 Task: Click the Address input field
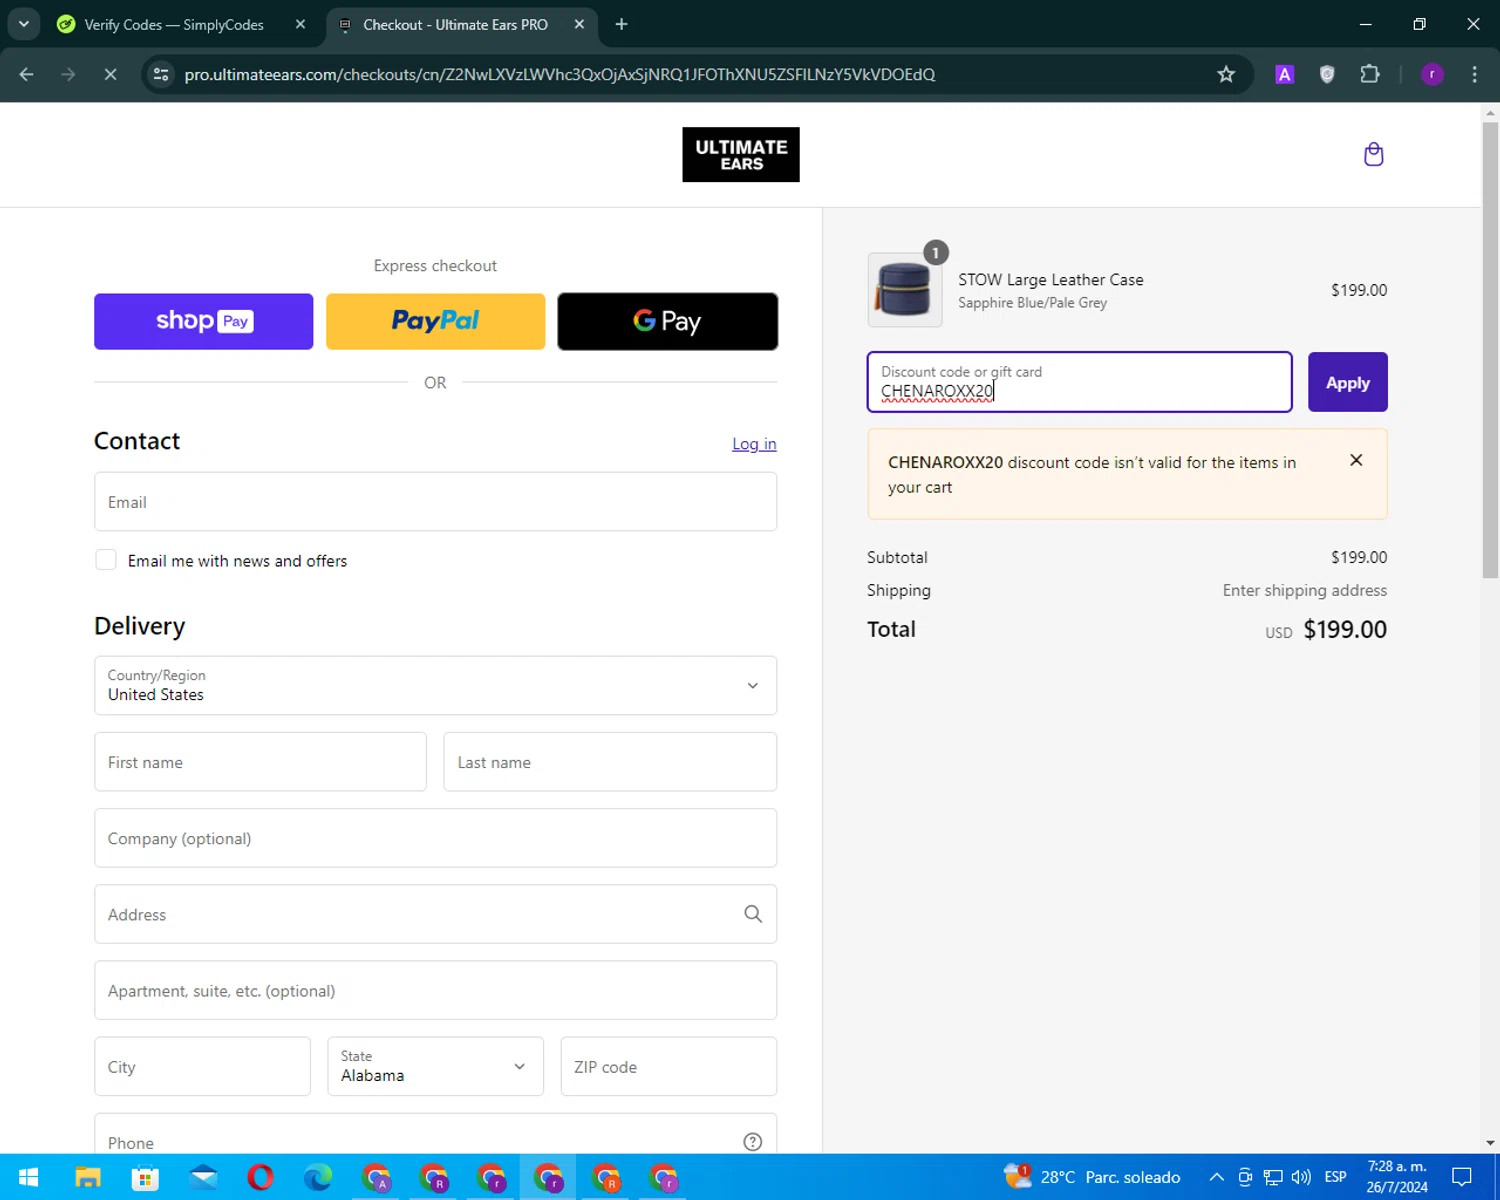[435, 914]
